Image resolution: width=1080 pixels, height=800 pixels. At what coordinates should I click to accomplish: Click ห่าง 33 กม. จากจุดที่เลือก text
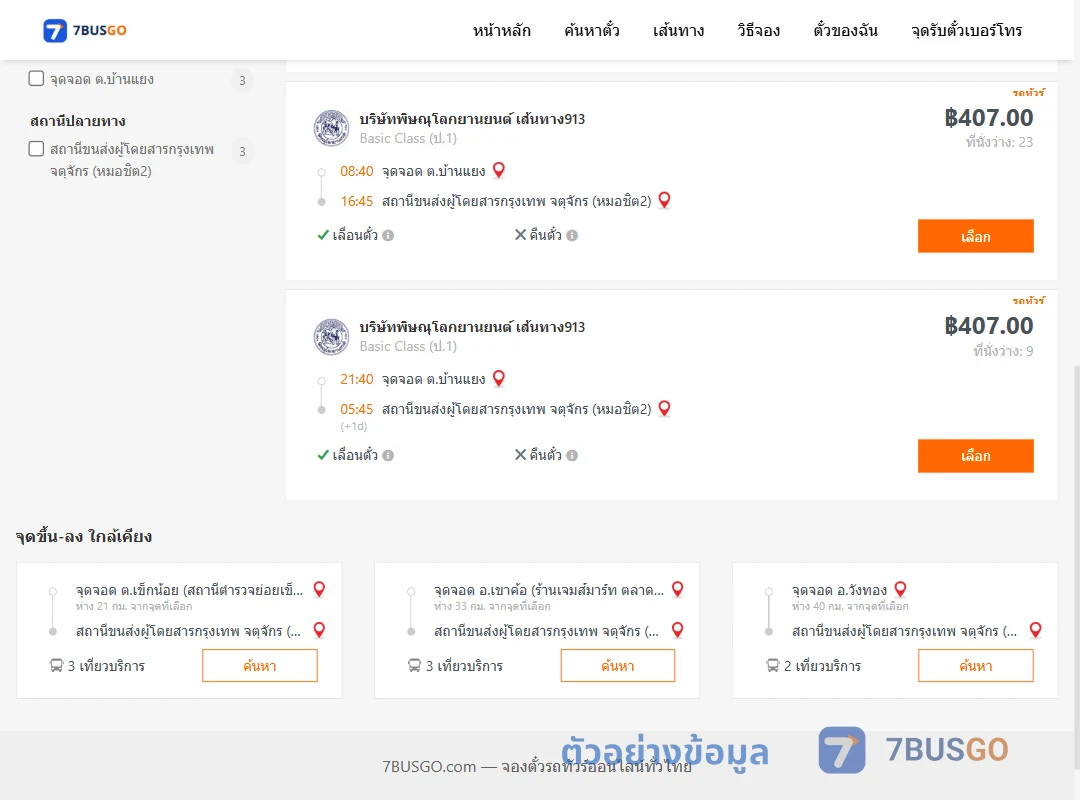coord(492,606)
